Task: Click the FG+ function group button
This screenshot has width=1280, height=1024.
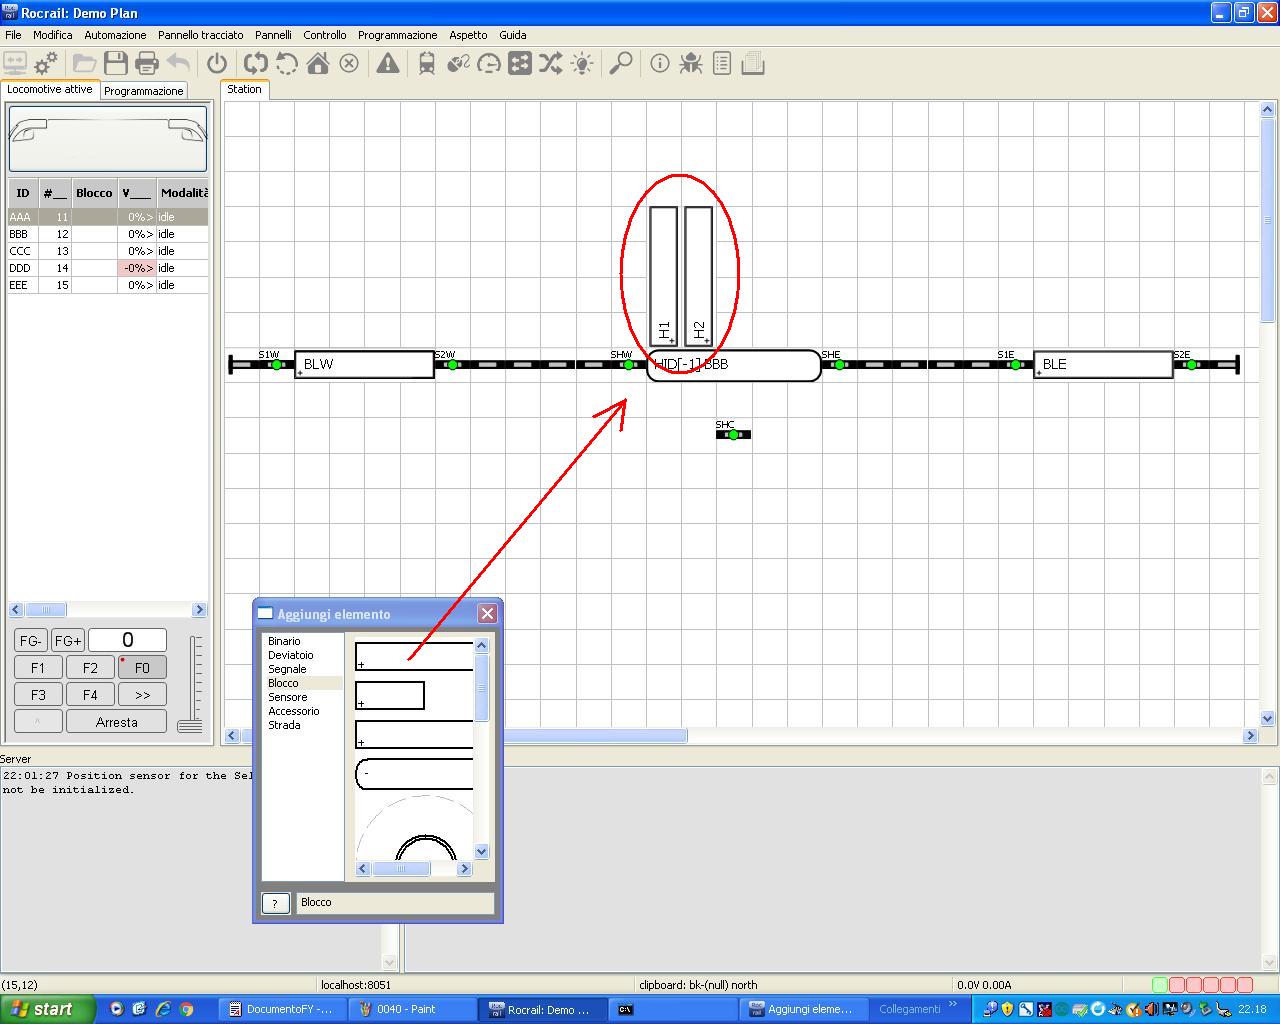Action: click(68, 641)
